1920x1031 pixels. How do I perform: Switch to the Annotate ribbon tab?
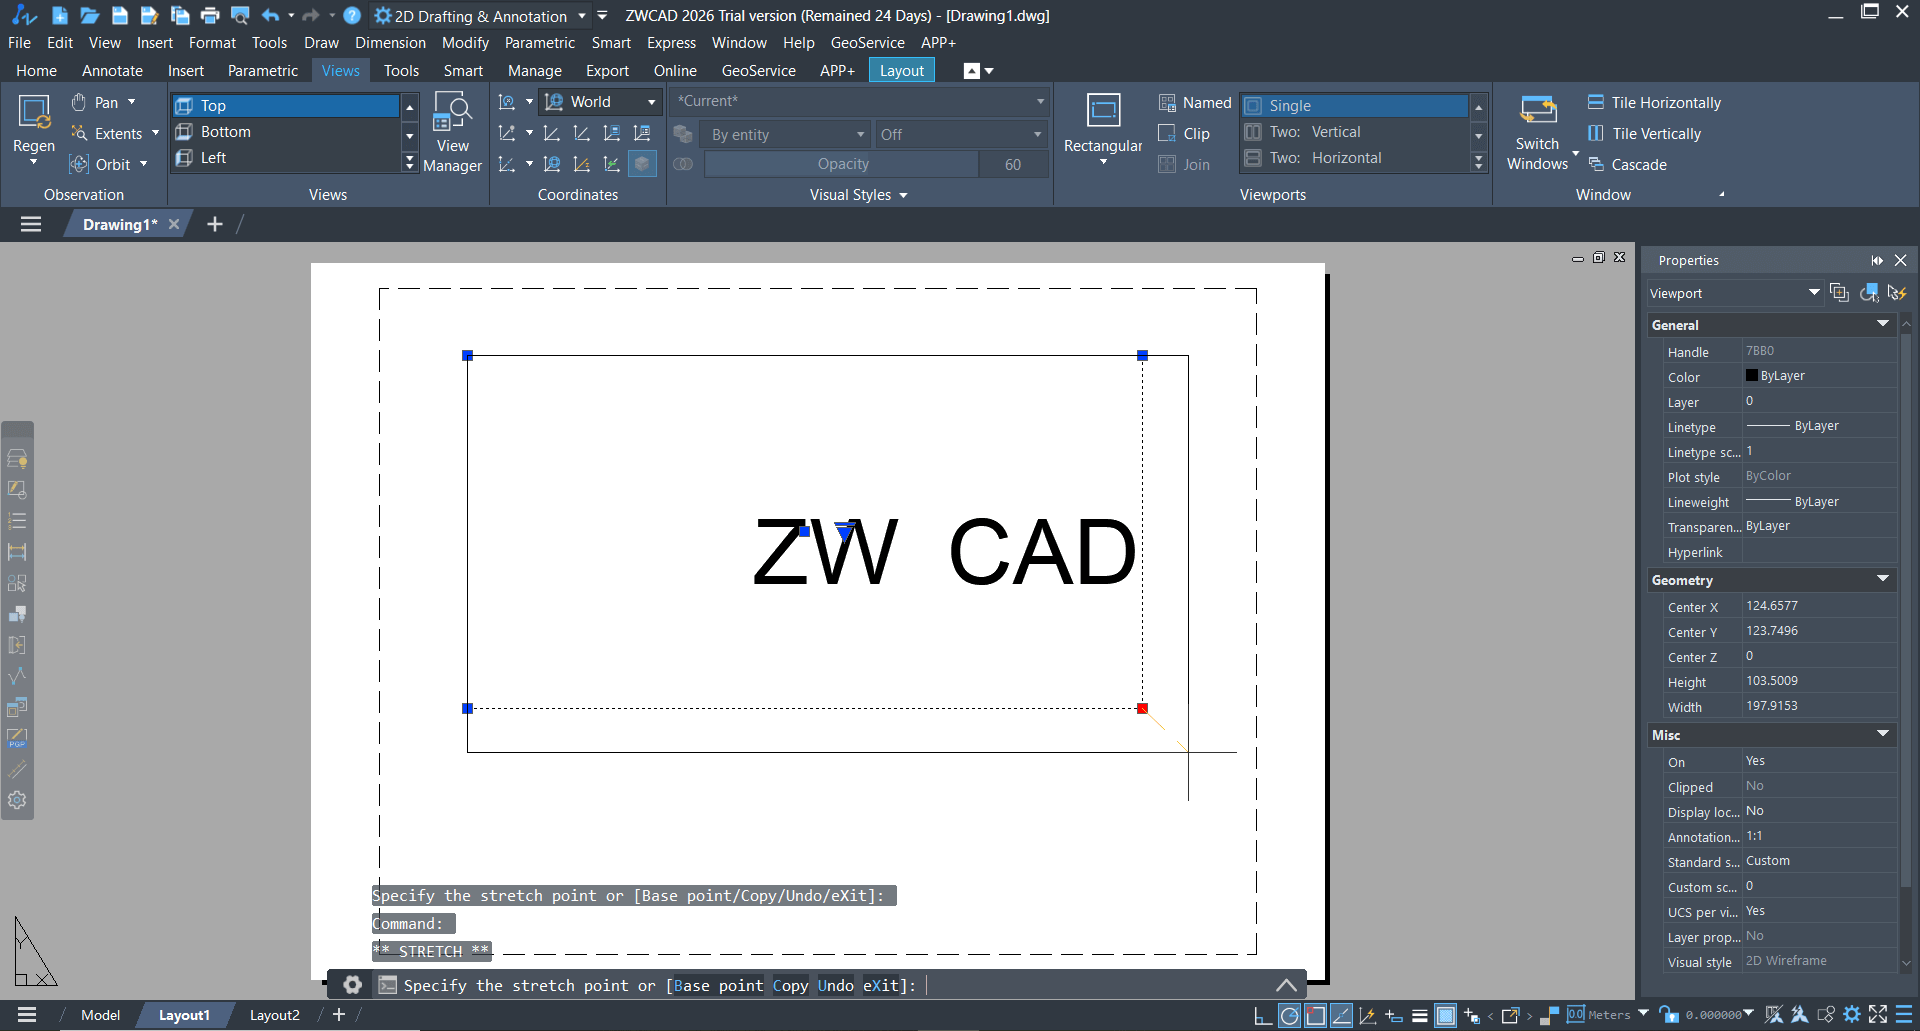tap(112, 70)
